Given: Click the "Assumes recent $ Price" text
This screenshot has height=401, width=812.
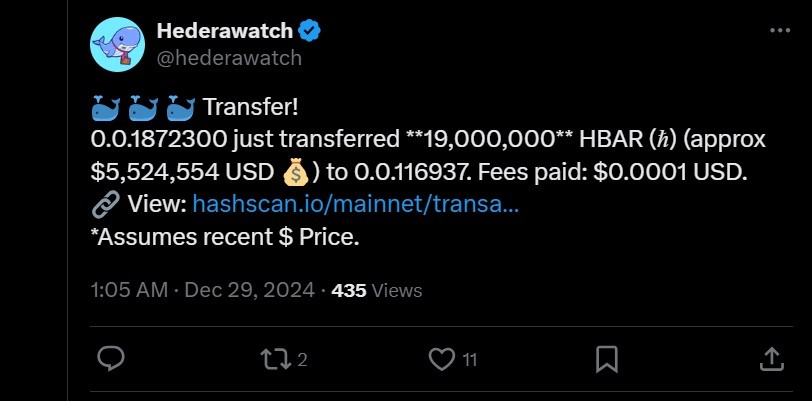Looking at the screenshot, I should point(224,238).
